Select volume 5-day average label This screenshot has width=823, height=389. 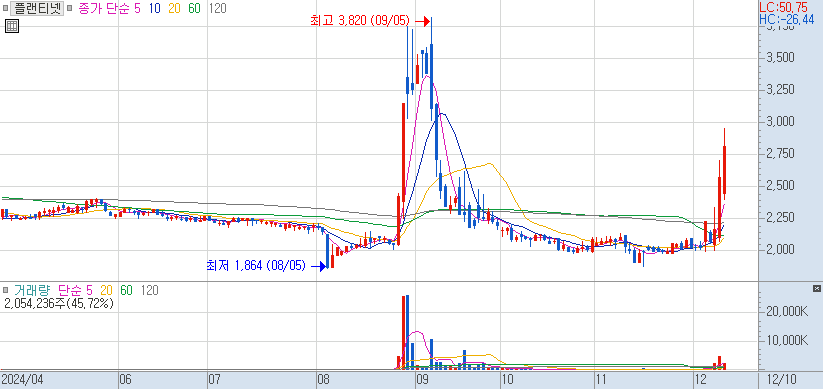(89, 290)
